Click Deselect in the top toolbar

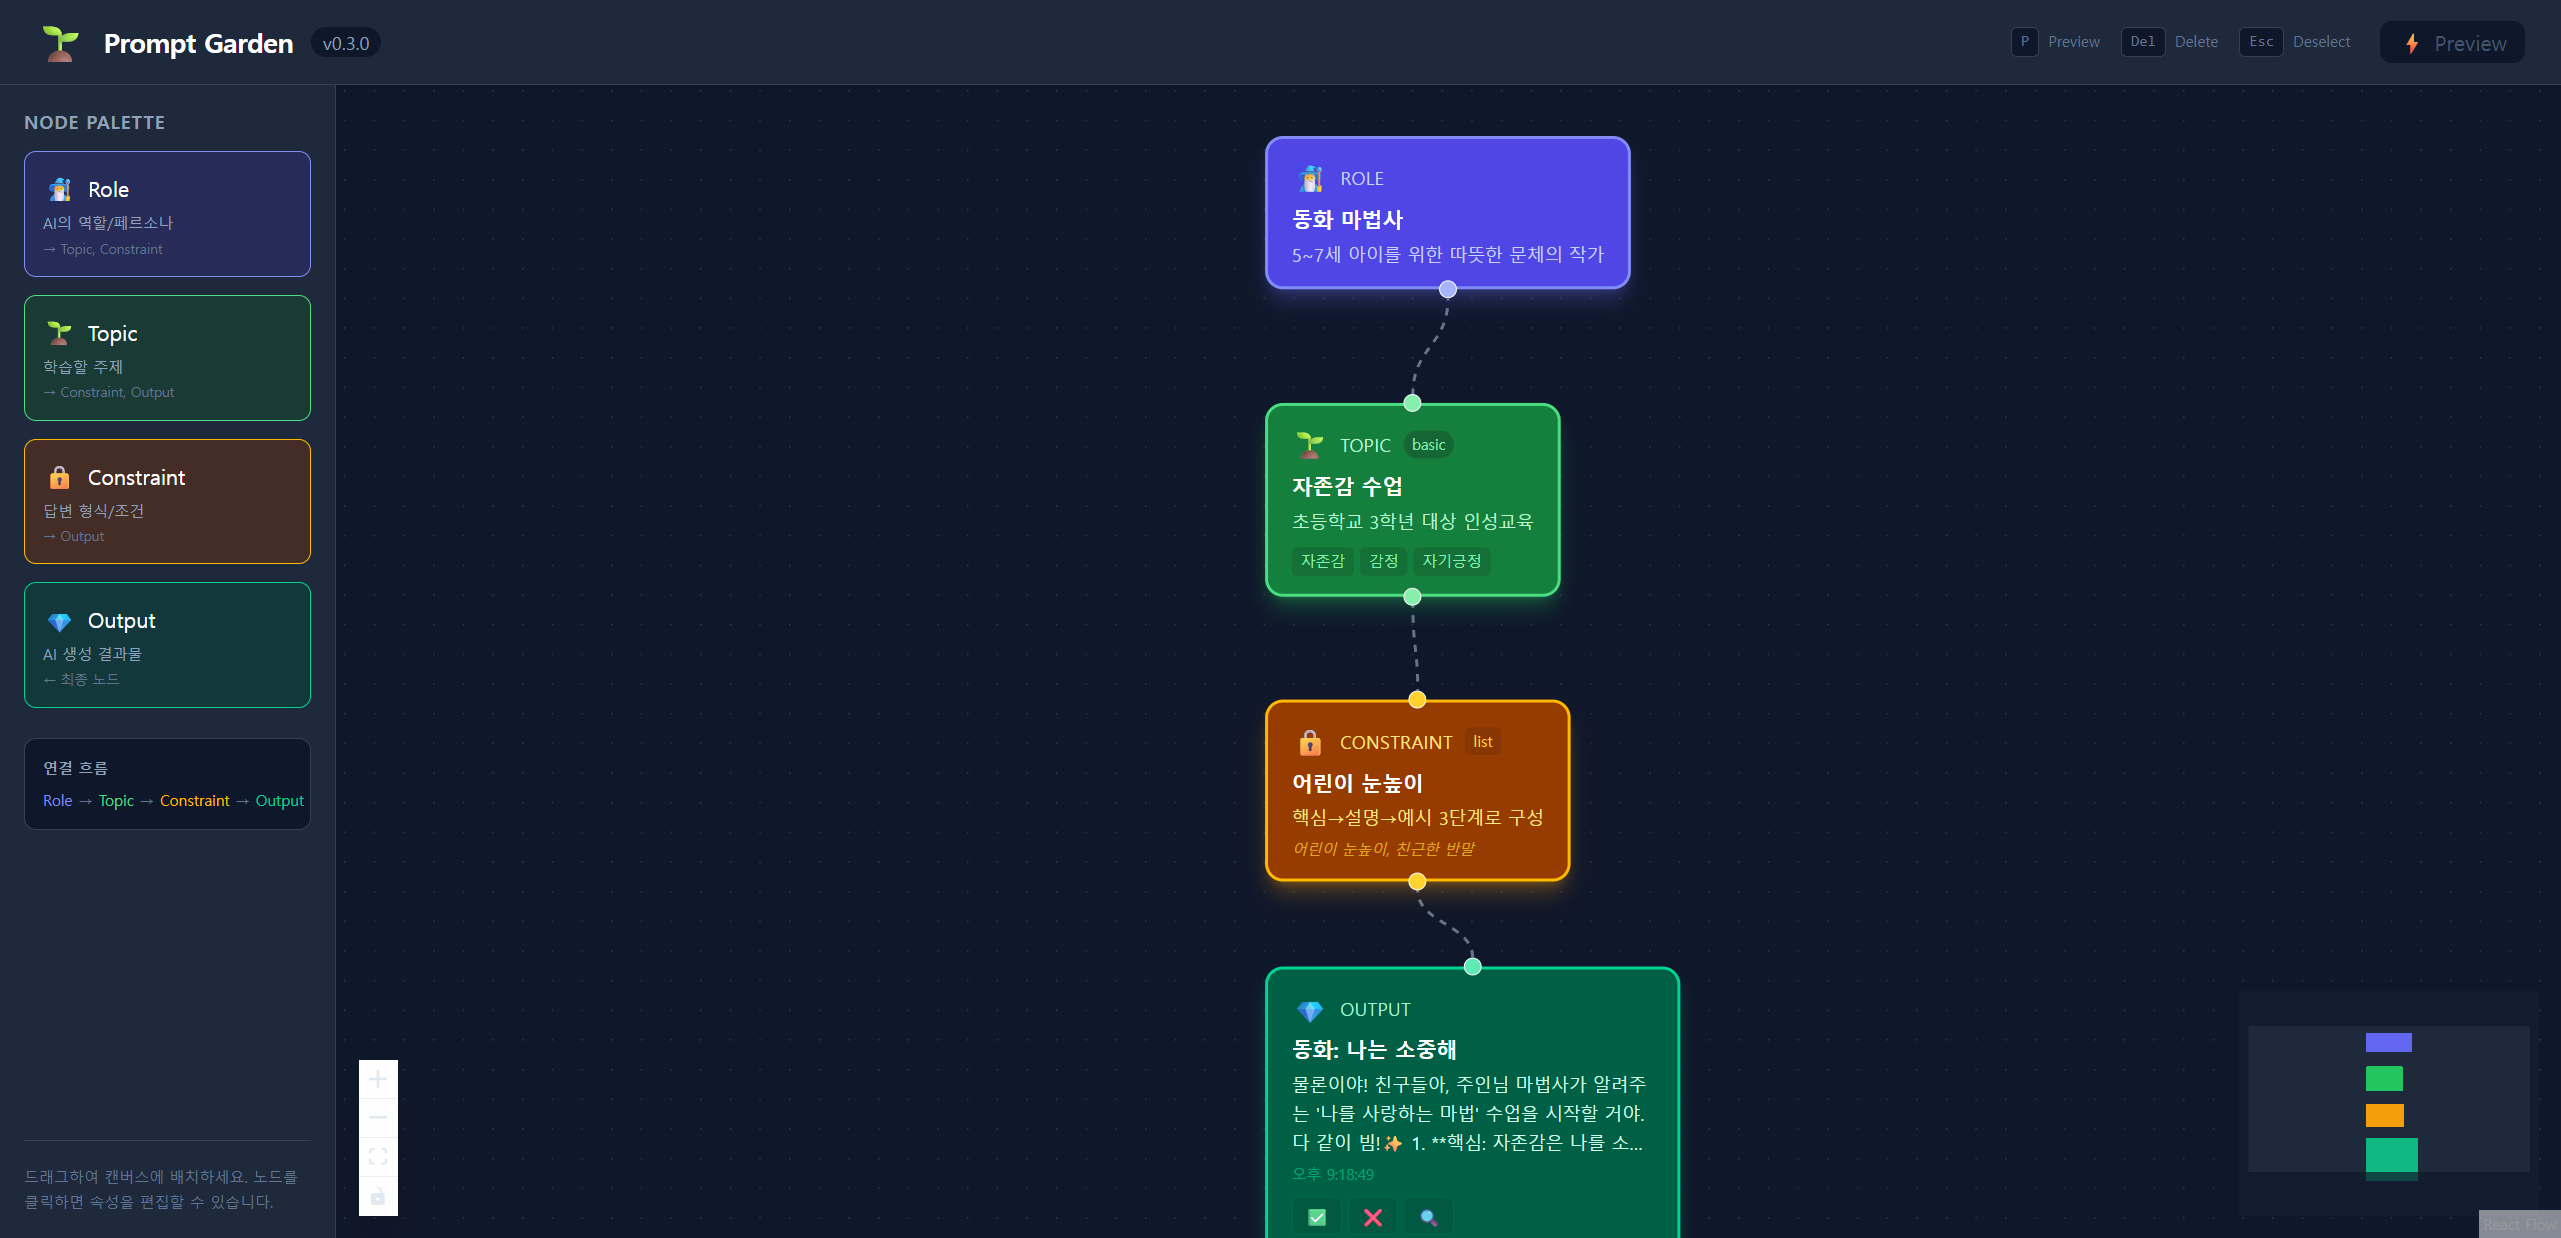(2321, 41)
